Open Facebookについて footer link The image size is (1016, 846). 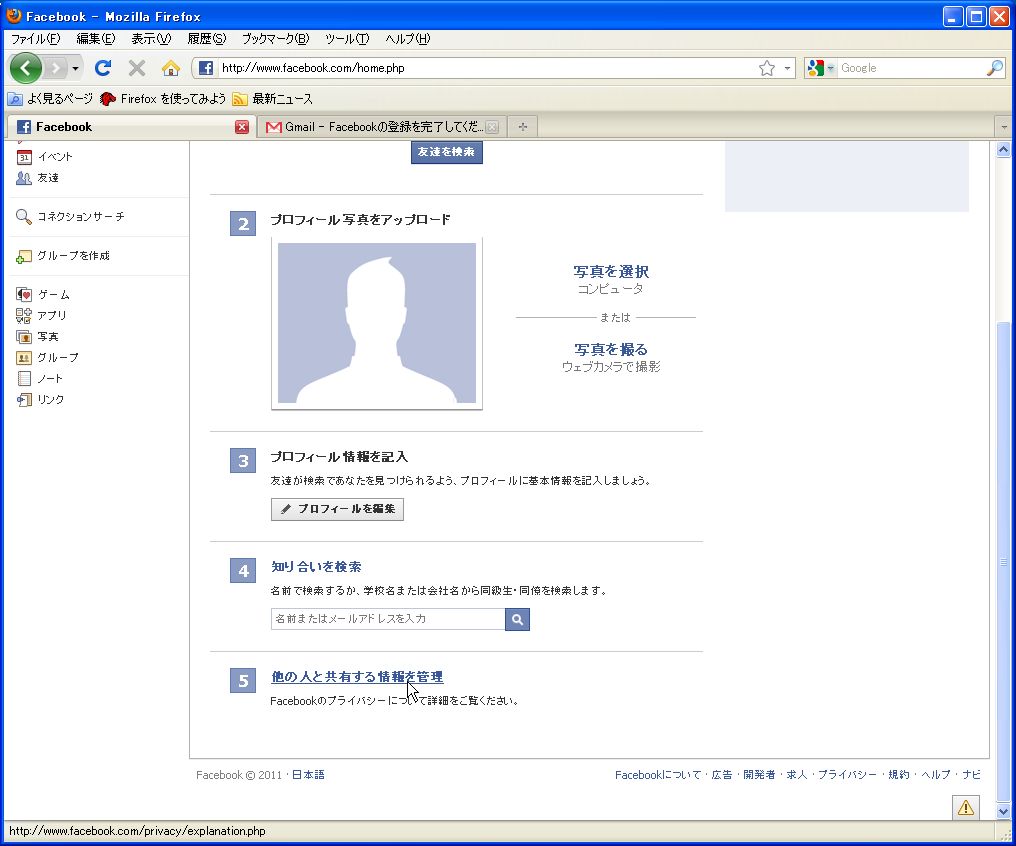pyautogui.click(x=658, y=775)
